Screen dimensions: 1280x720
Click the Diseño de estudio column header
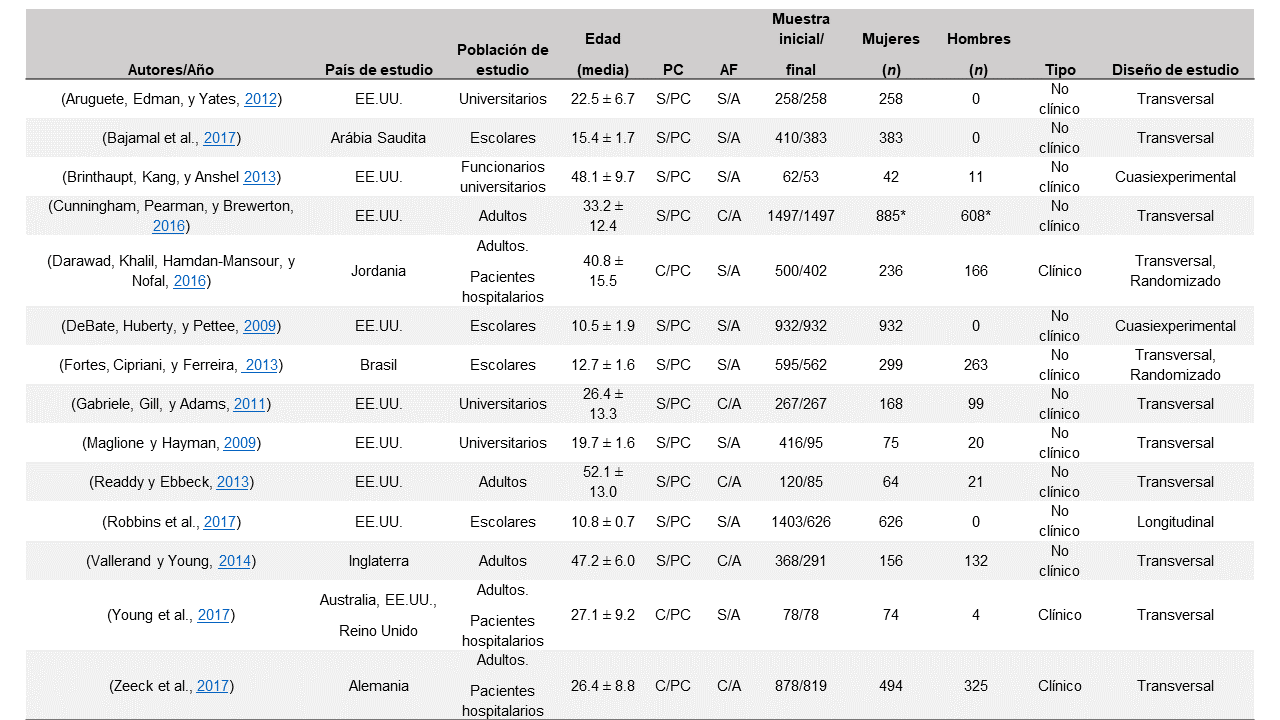coord(1175,70)
